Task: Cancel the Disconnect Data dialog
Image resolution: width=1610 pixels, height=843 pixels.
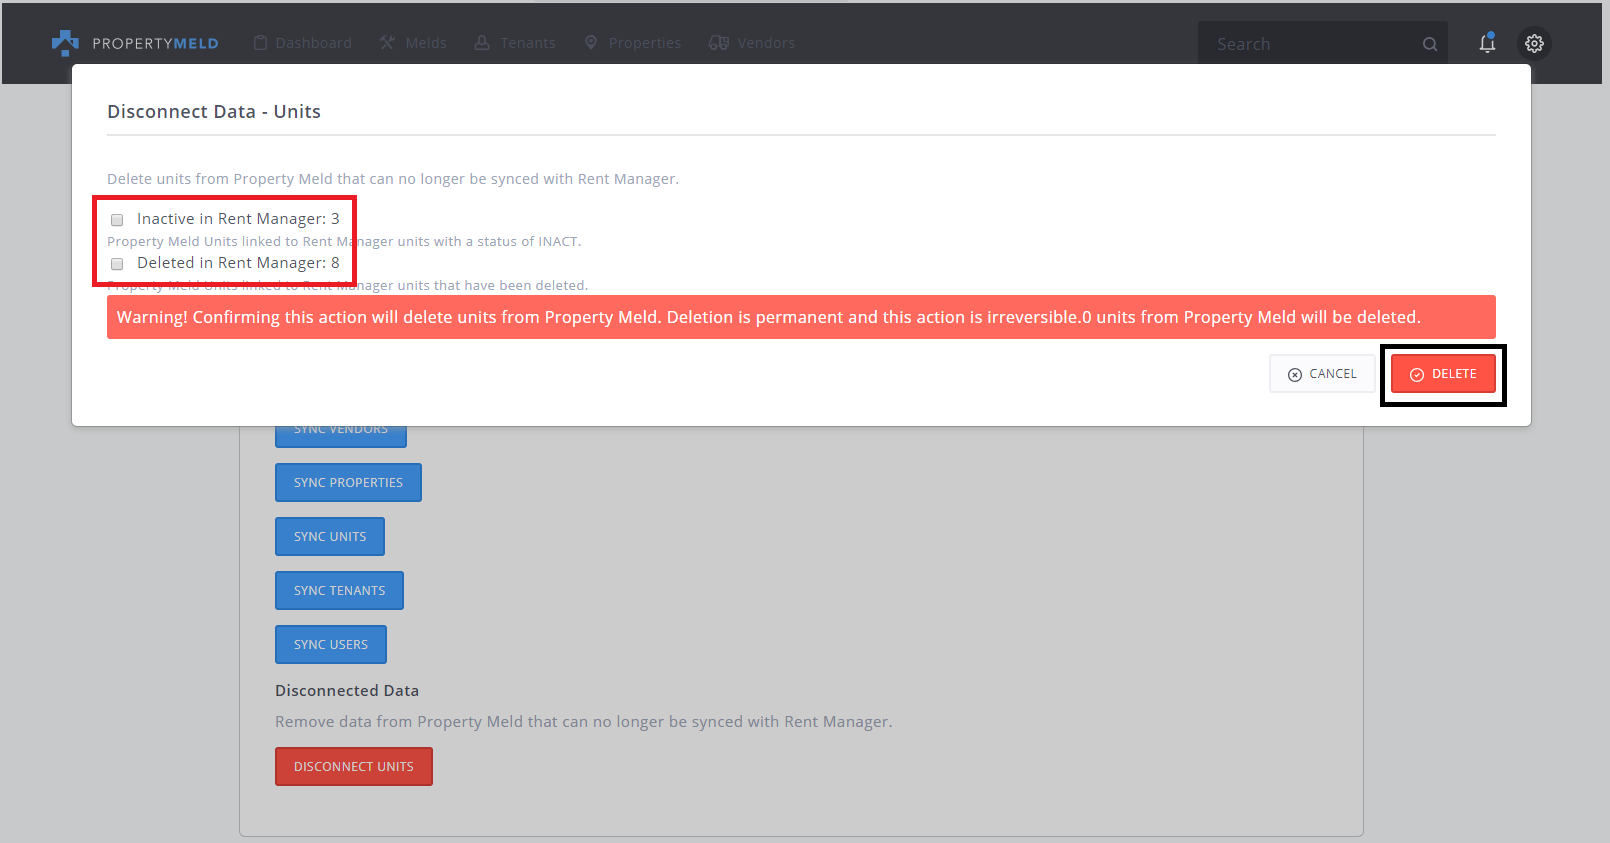Action: pos(1322,374)
